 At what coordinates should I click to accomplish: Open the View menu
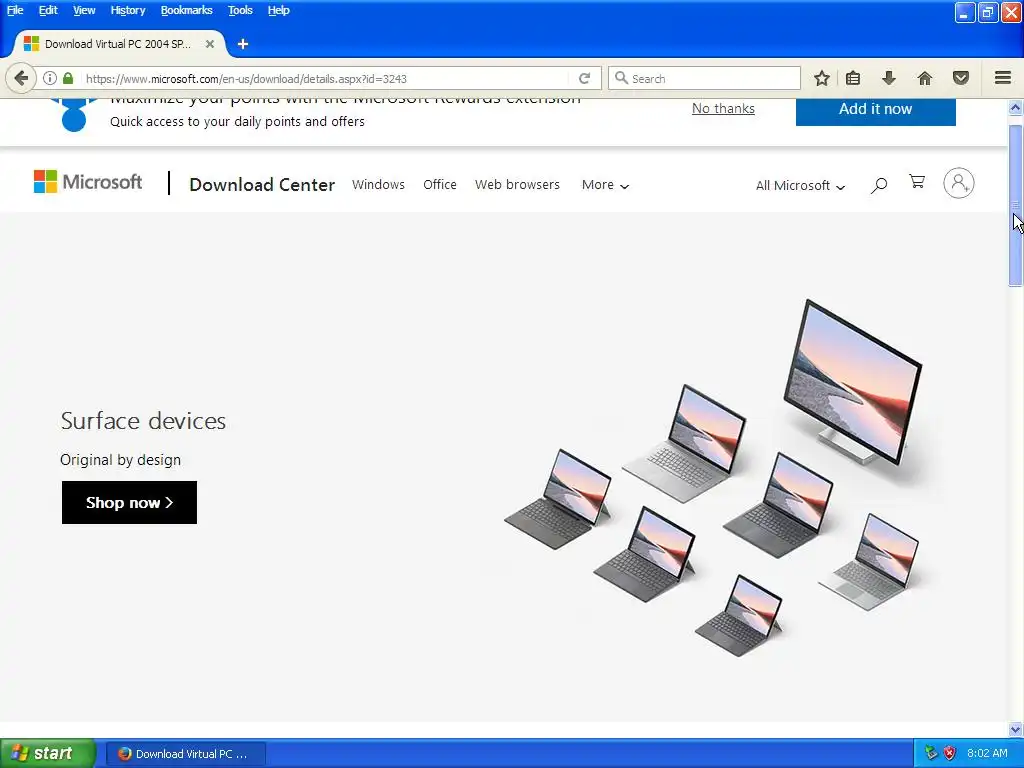point(84,10)
